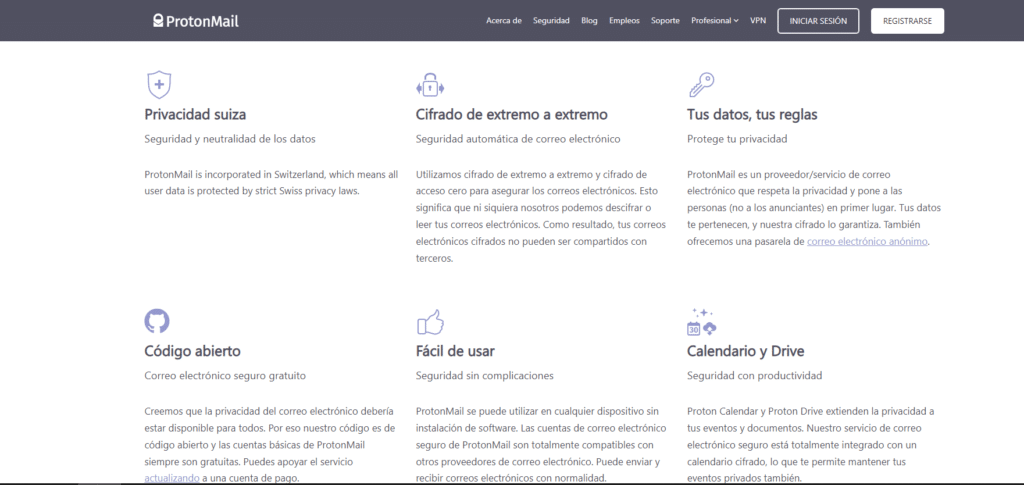Follow the actualizando link
The image size is (1024, 485).
tap(172, 478)
